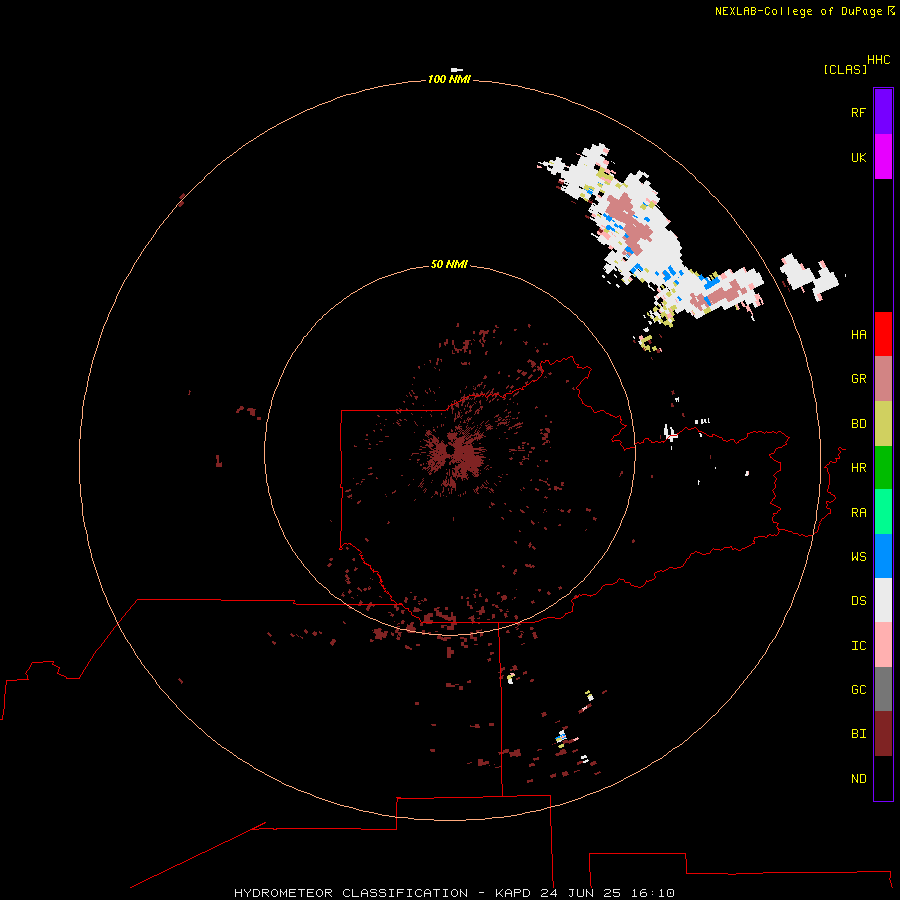The width and height of the screenshot is (900, 900).
Task: Select the GR graupel color swatch
Action: click(x=883, y=379)
